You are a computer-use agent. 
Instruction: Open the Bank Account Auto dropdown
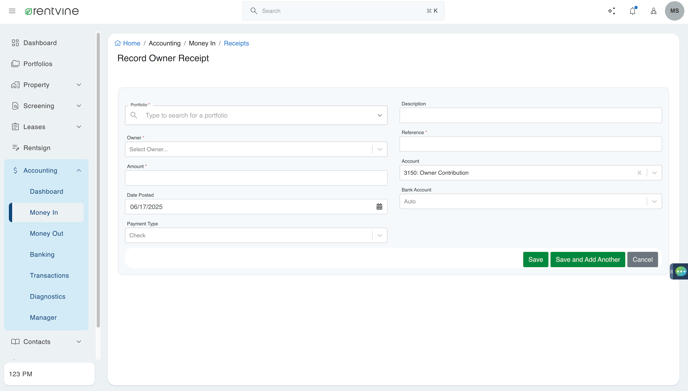tap(530, 201)
